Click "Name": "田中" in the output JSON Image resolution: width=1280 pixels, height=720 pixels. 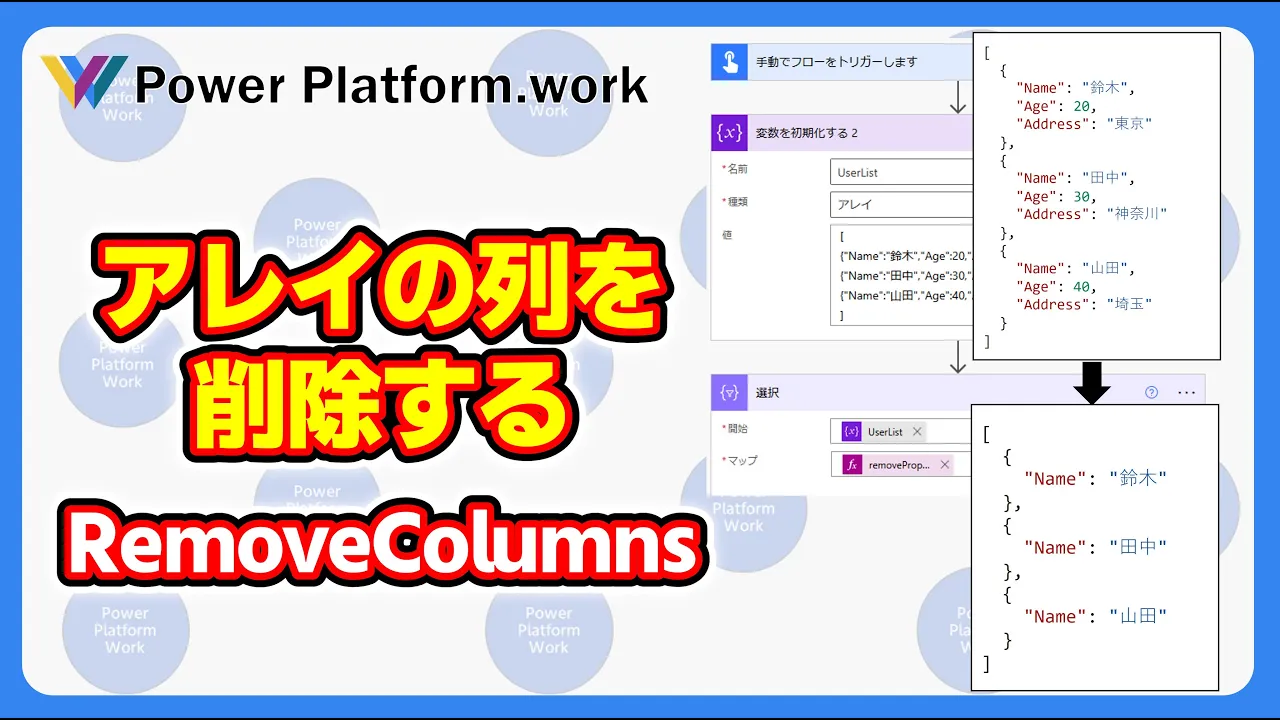pos(1096,548)
